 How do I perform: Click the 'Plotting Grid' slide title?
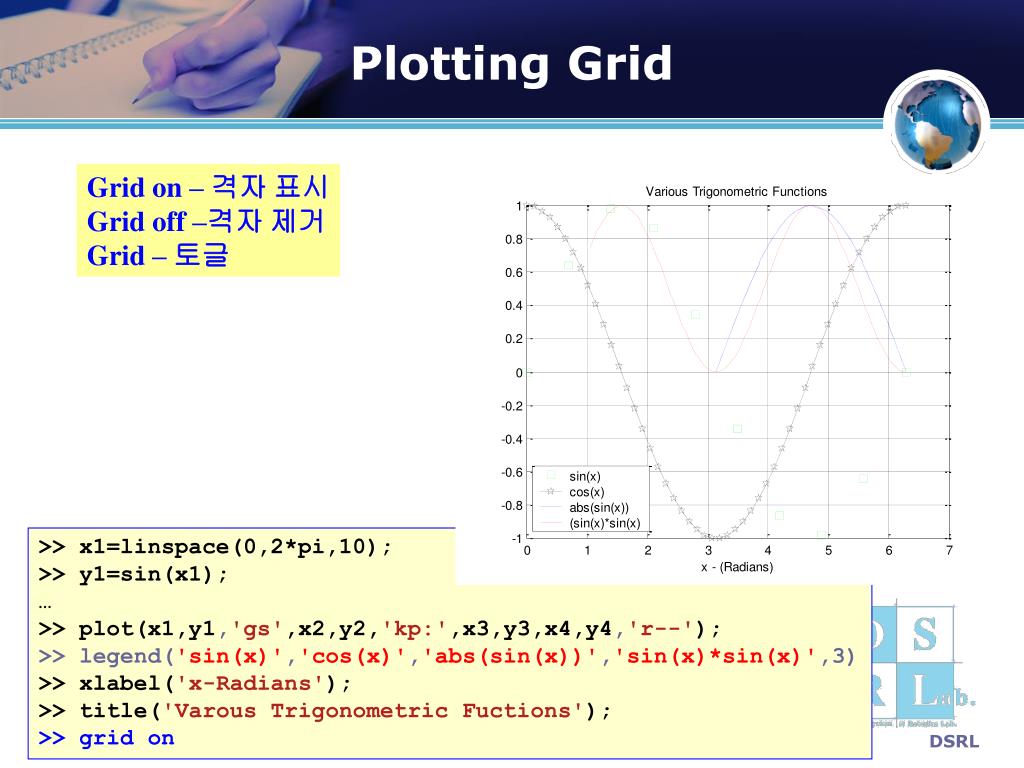pyautogui.click(x=511, y=65)
